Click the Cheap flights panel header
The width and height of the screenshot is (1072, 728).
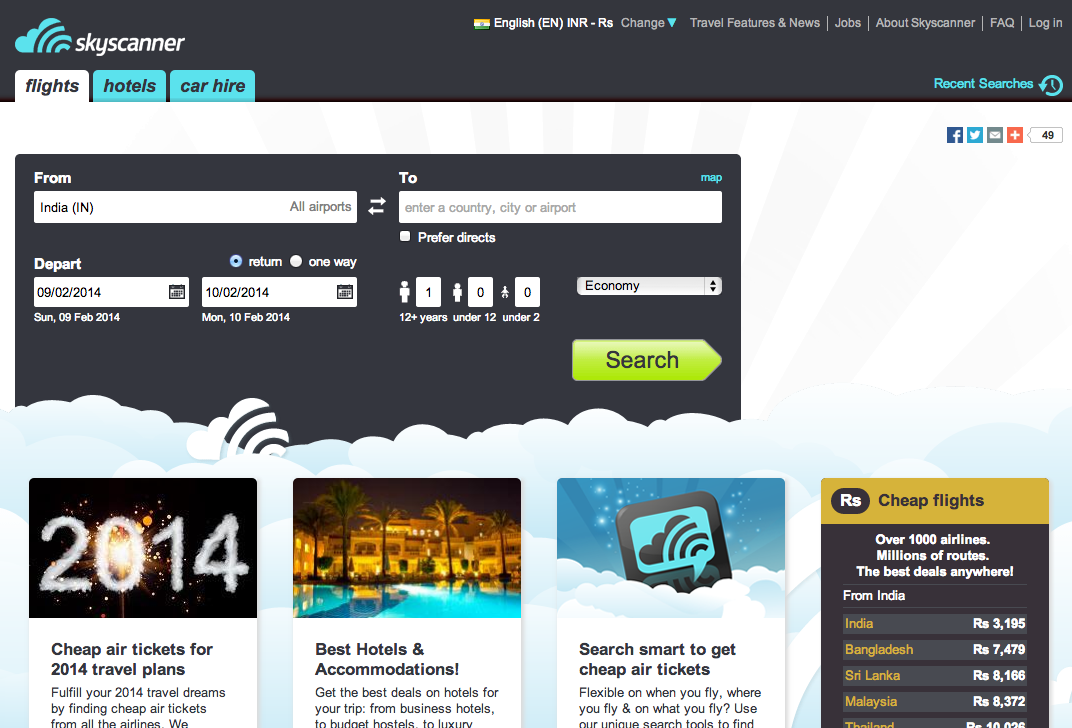[935, 501]
